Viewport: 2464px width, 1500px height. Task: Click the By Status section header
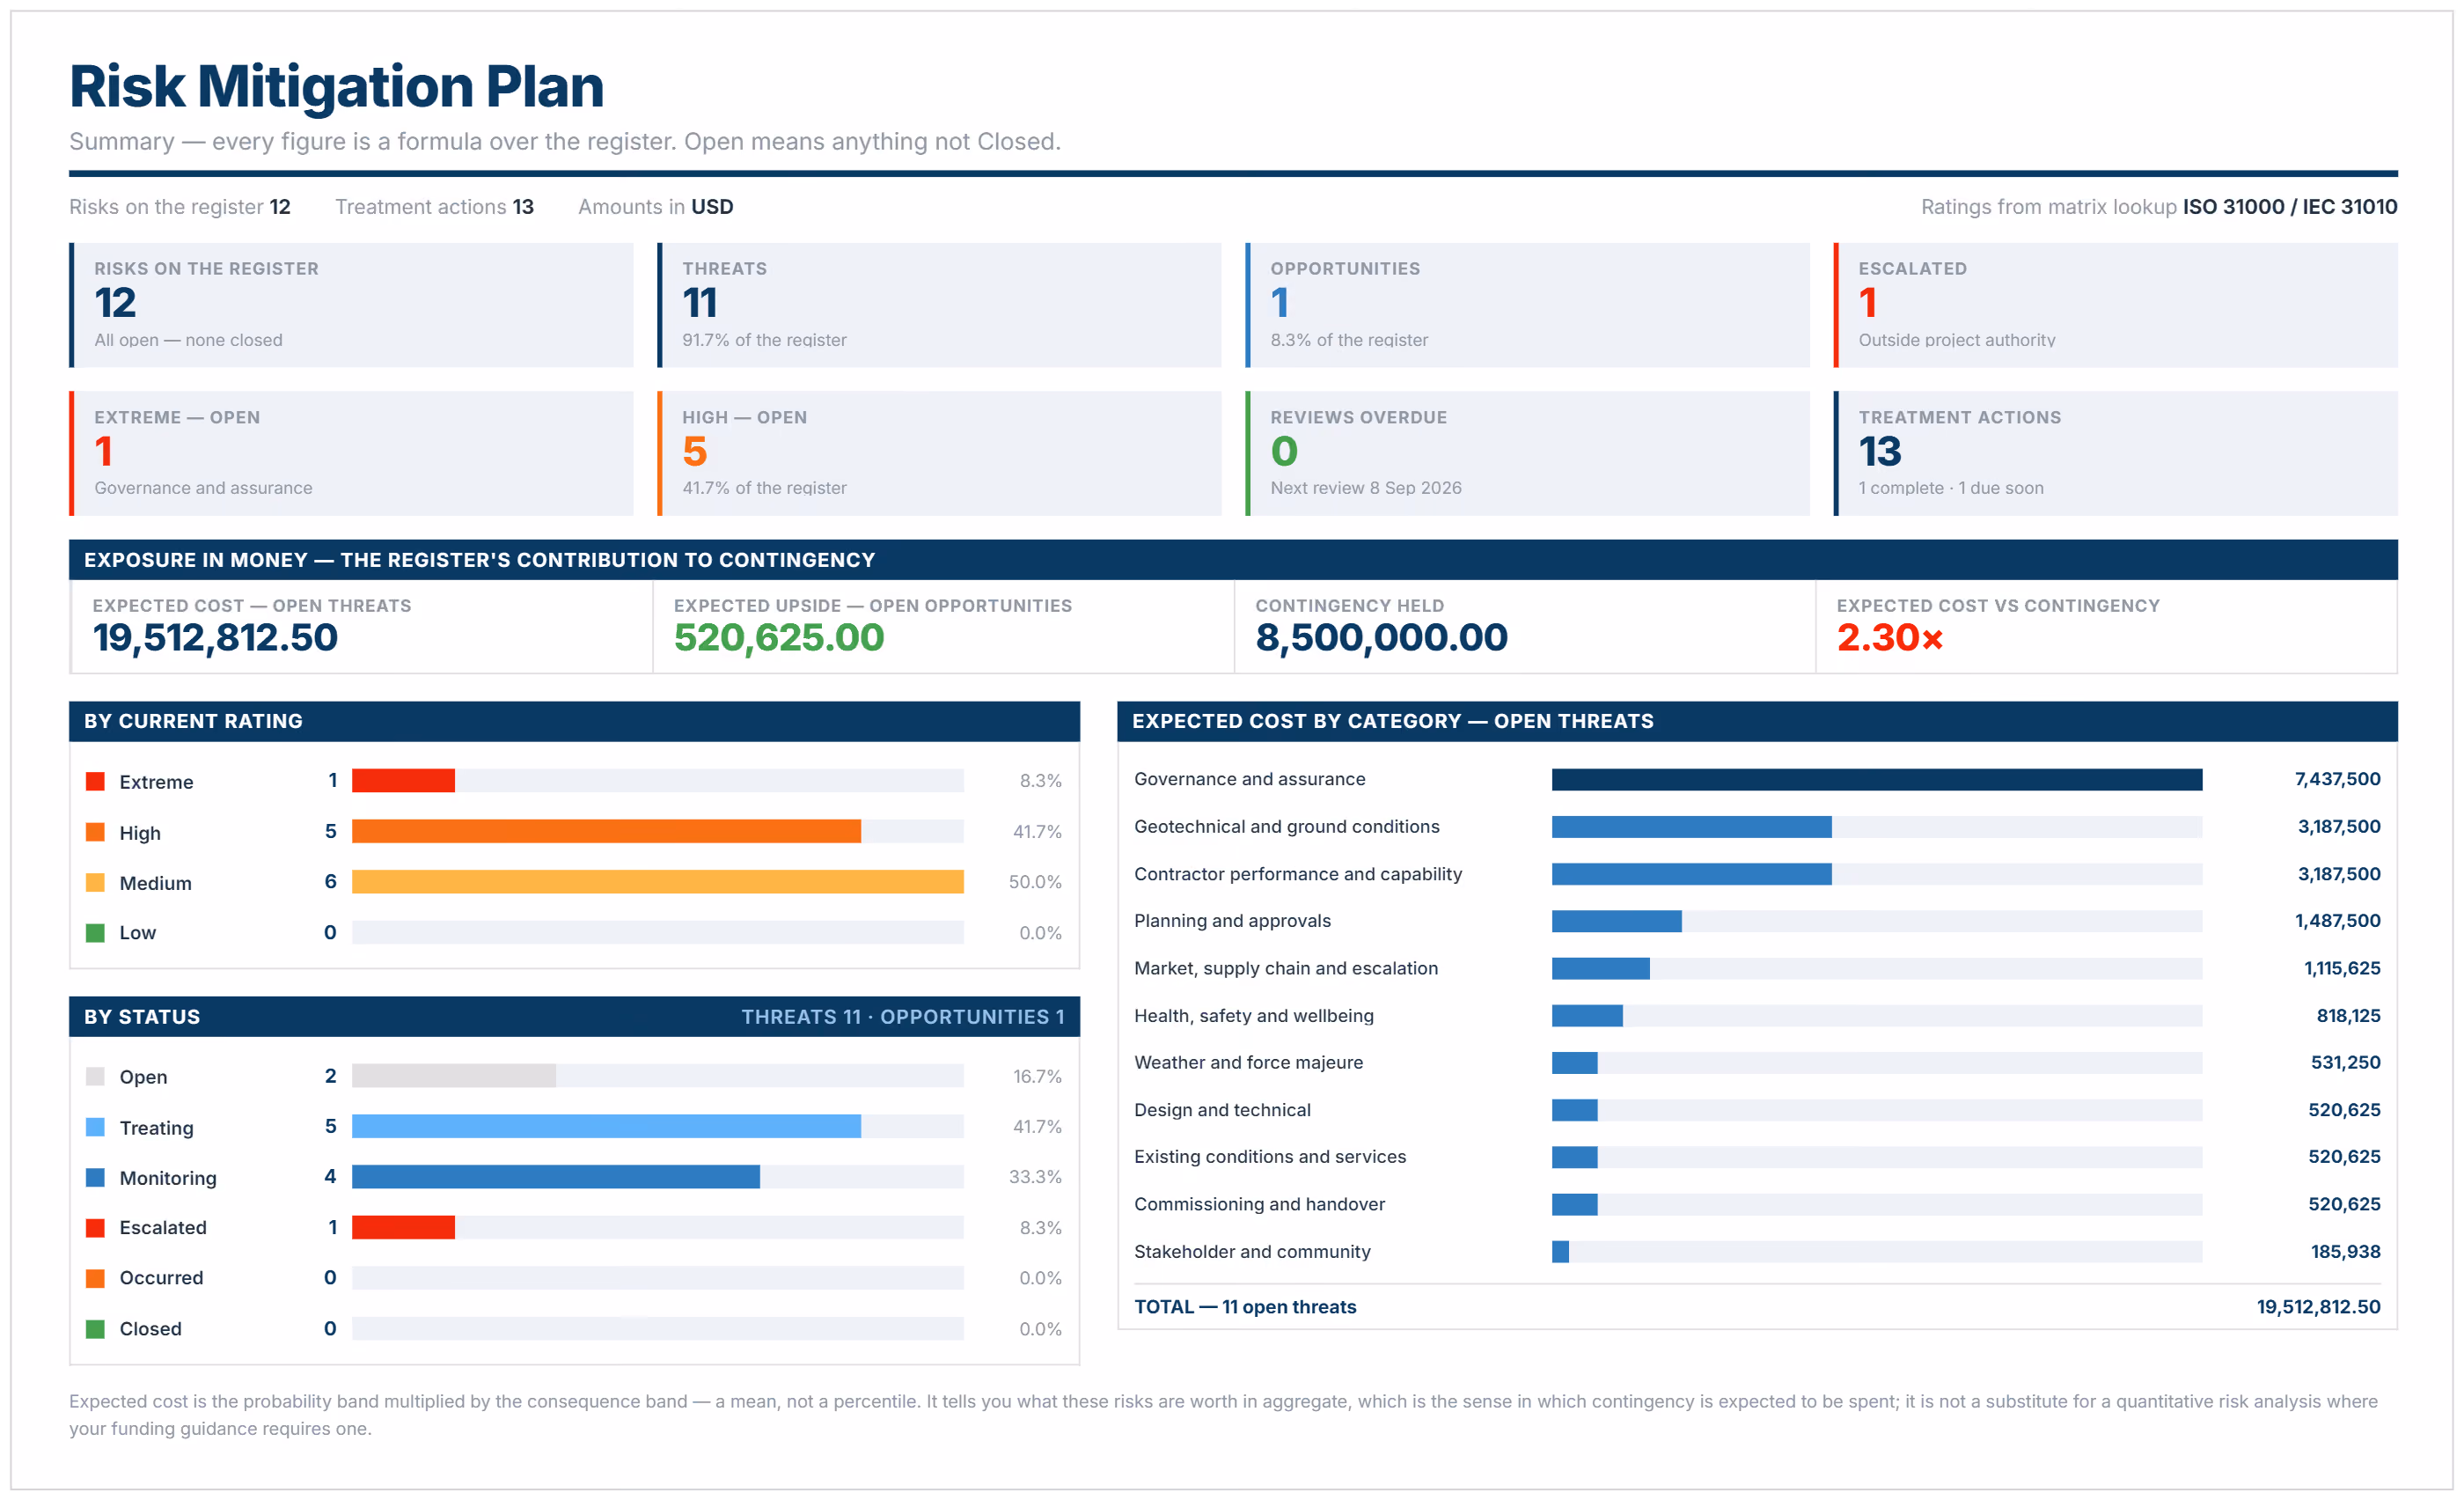click(574, 1016)
